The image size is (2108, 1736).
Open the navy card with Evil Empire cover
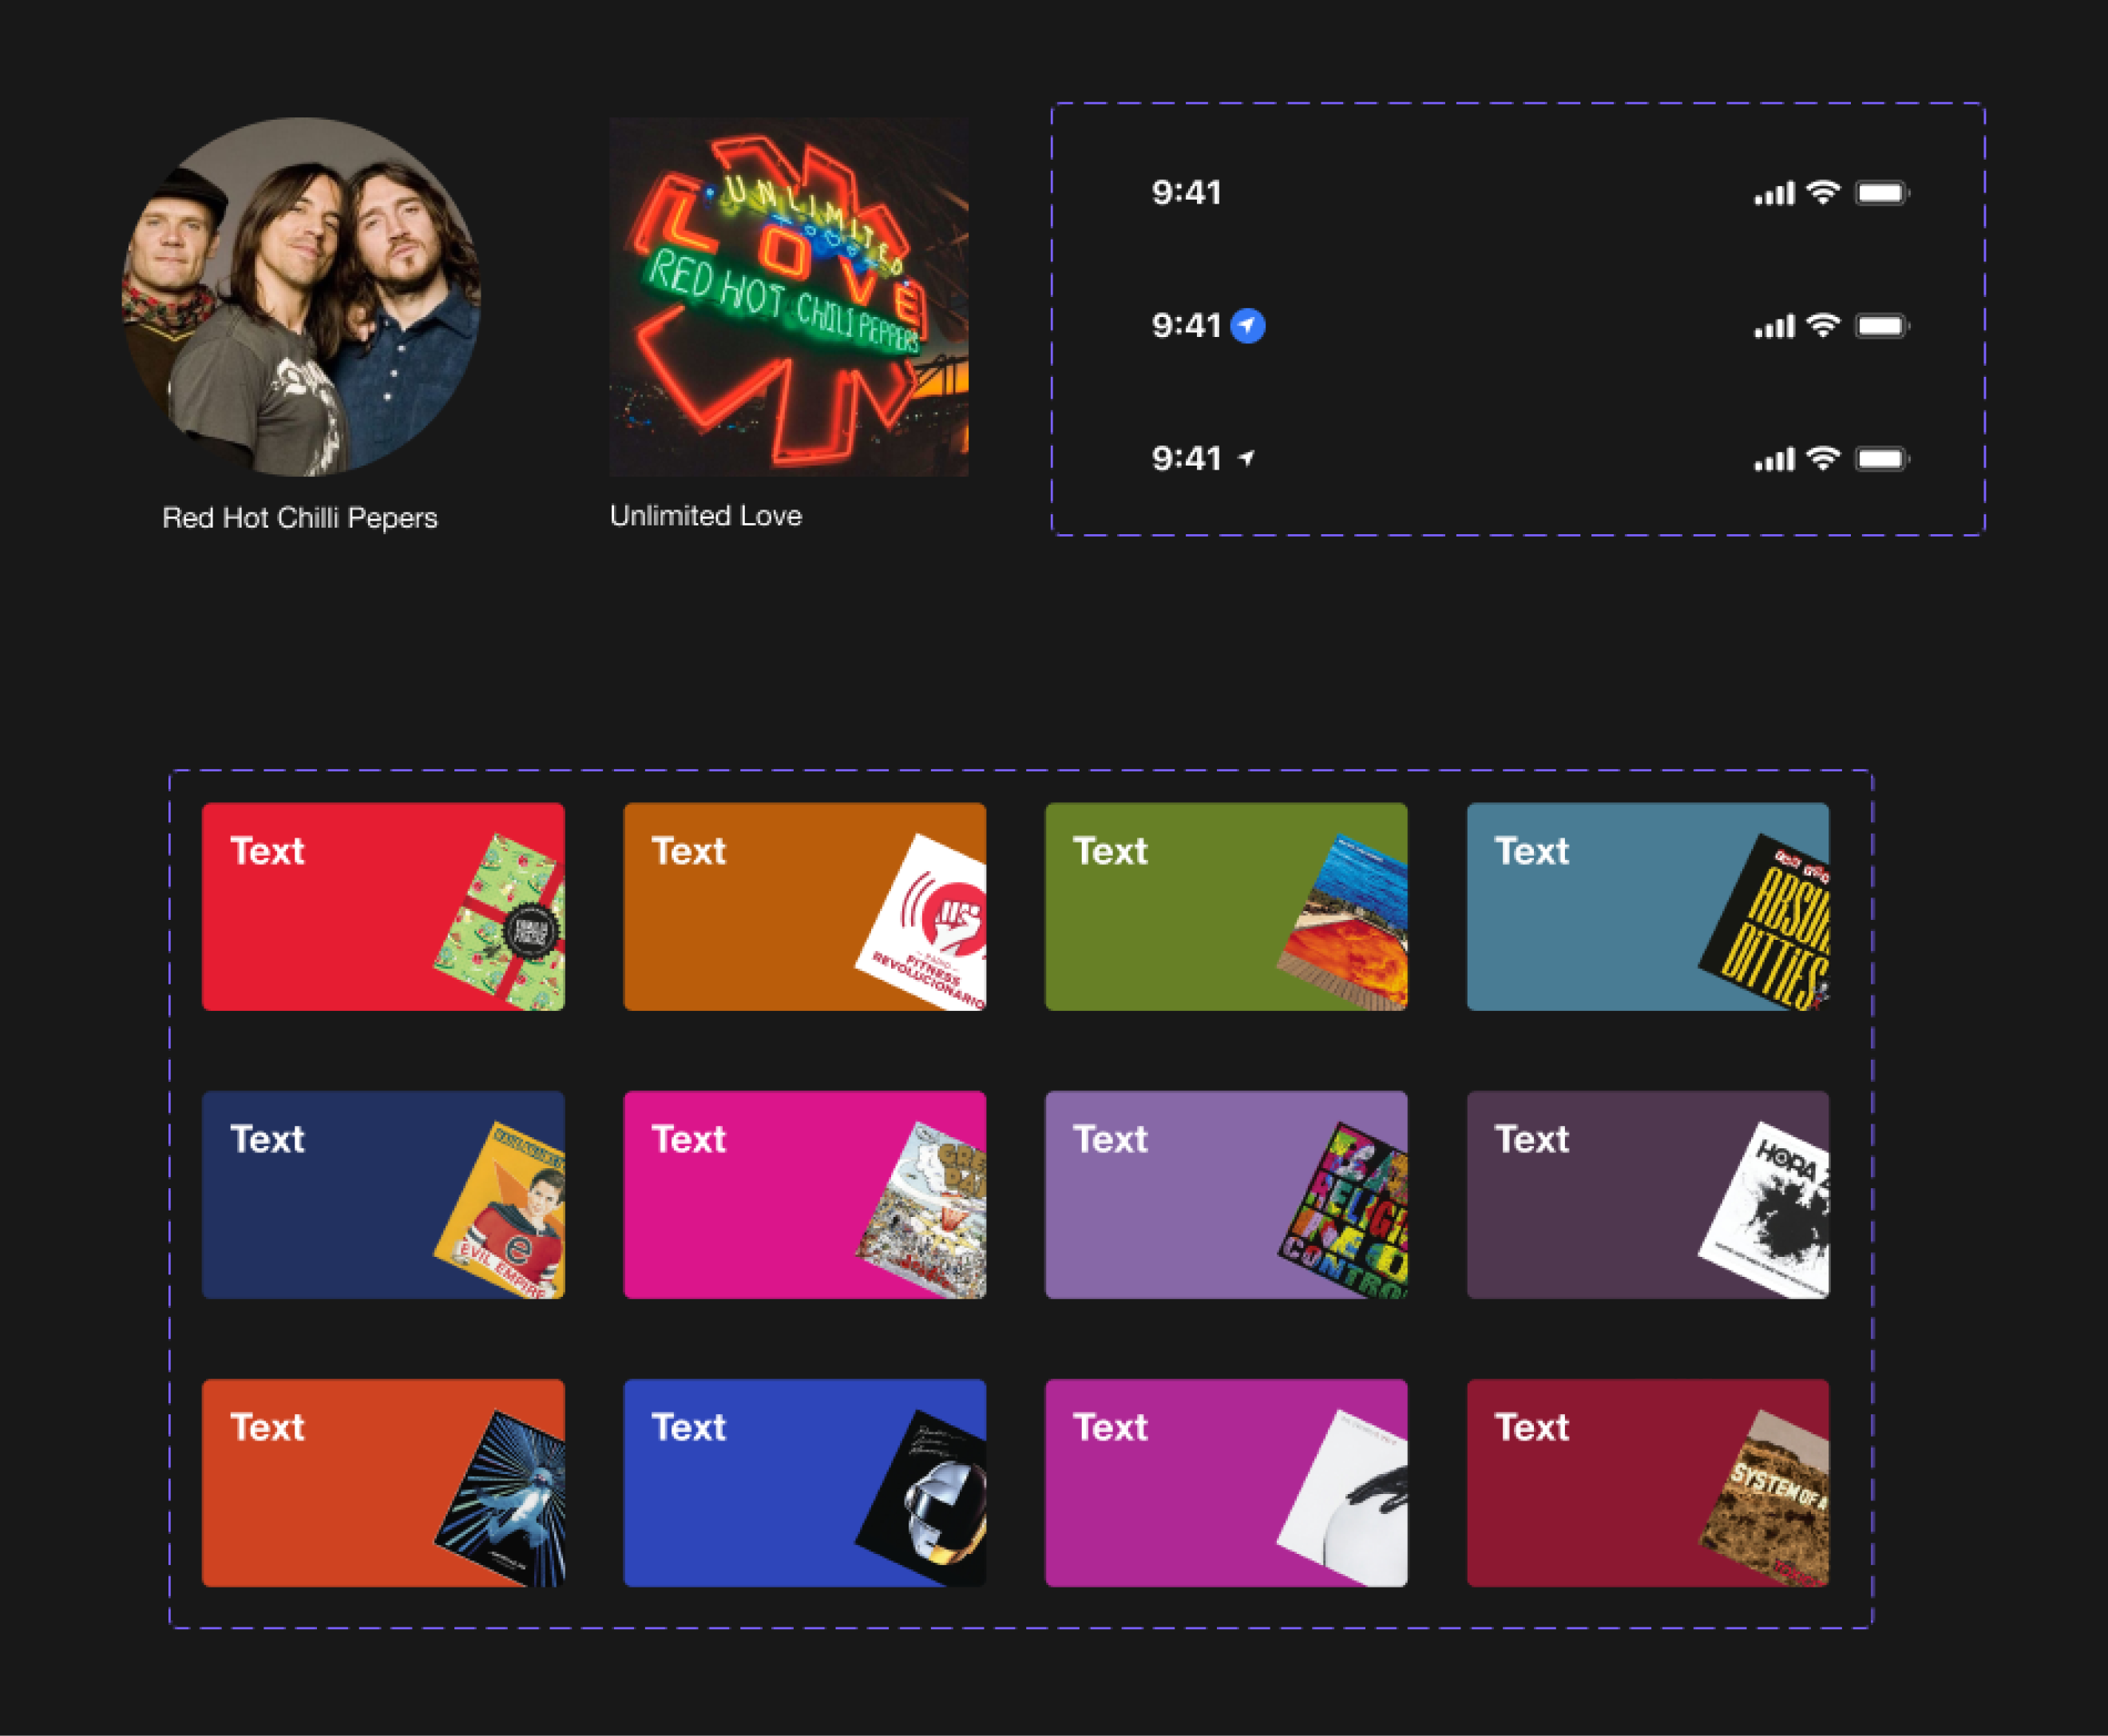click(x=383, y=1195)
